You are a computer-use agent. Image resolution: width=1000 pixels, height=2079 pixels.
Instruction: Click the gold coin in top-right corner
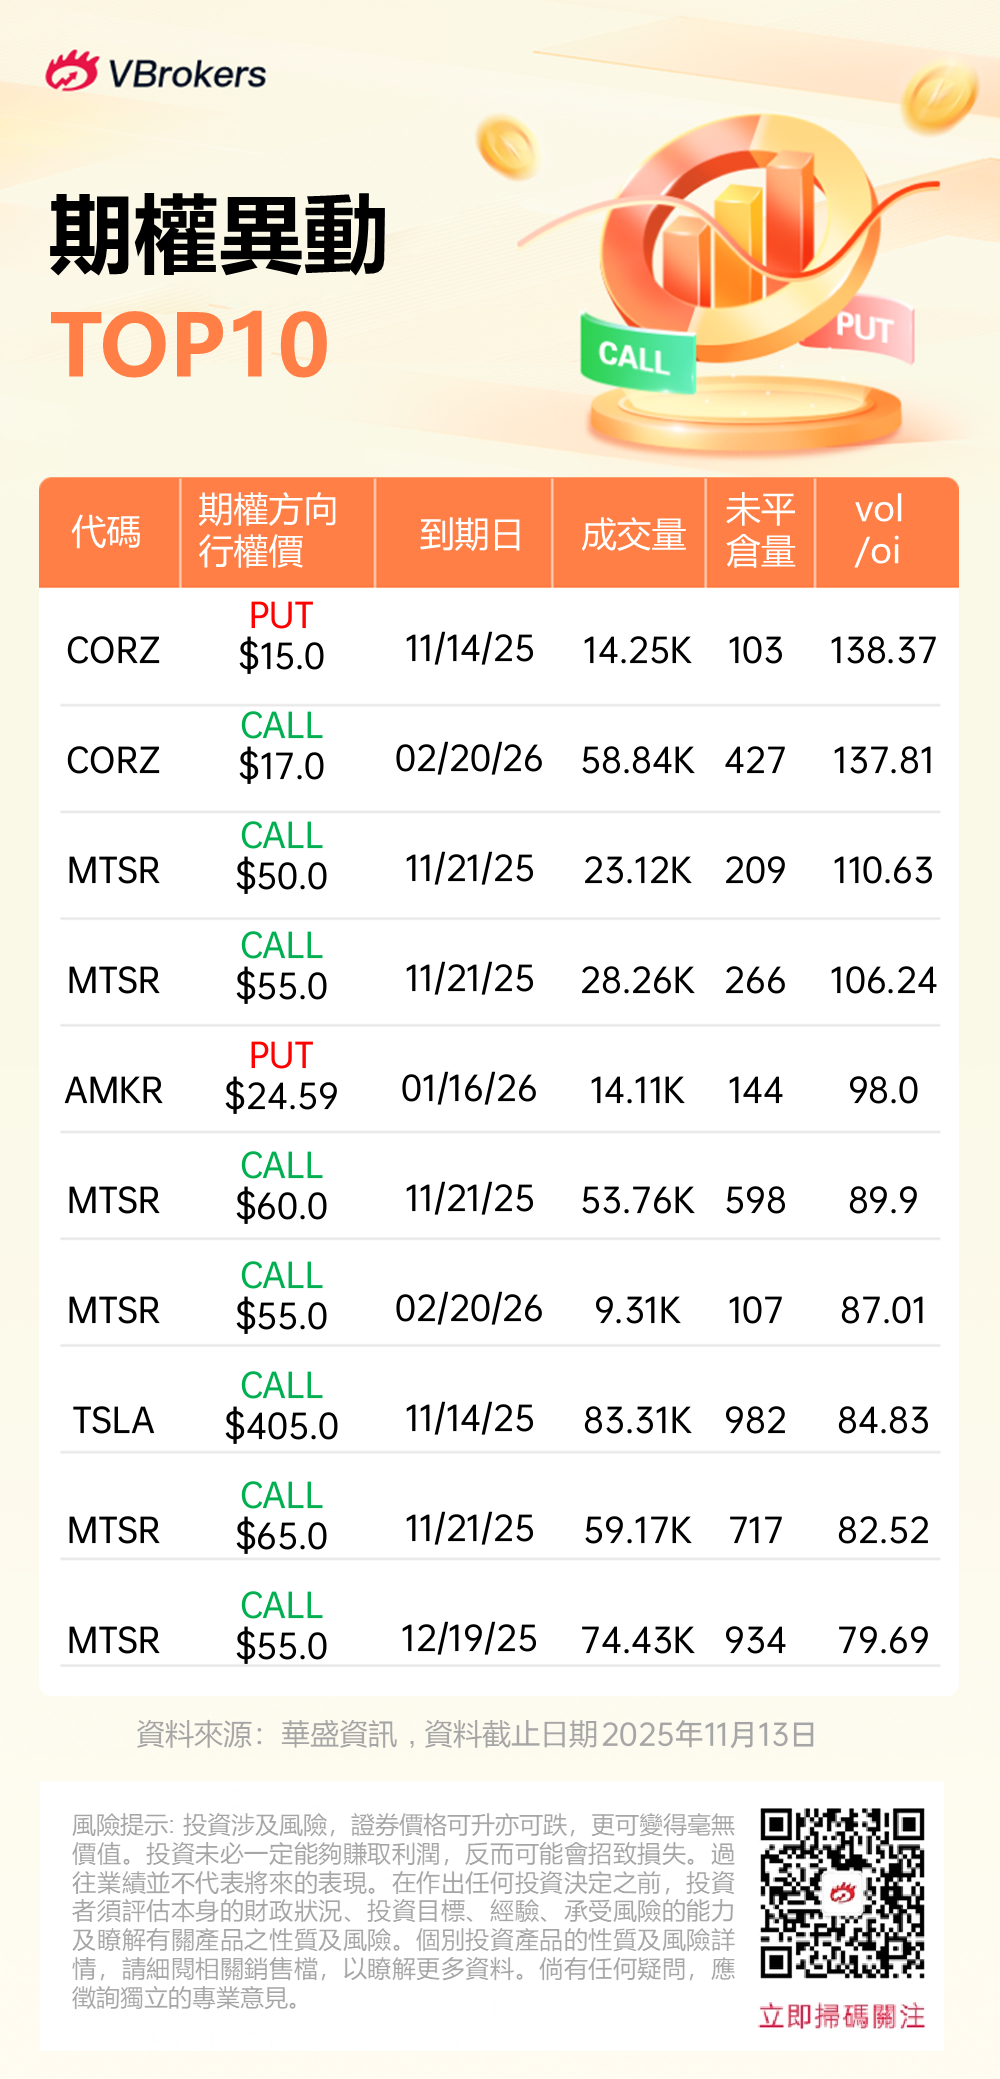click(x=939, y=95)
